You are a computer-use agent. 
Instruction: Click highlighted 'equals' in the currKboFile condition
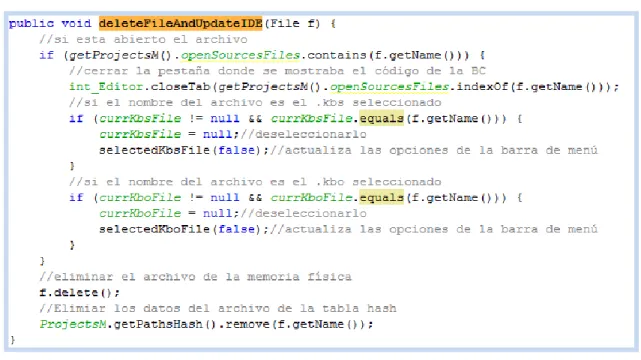point(381,197)
